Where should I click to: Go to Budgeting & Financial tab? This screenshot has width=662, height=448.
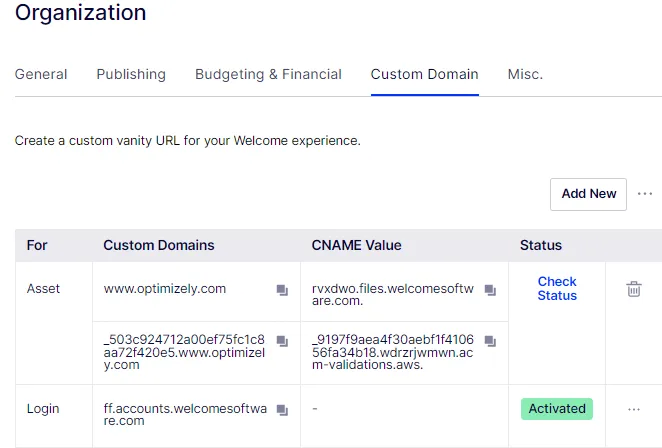268,74
